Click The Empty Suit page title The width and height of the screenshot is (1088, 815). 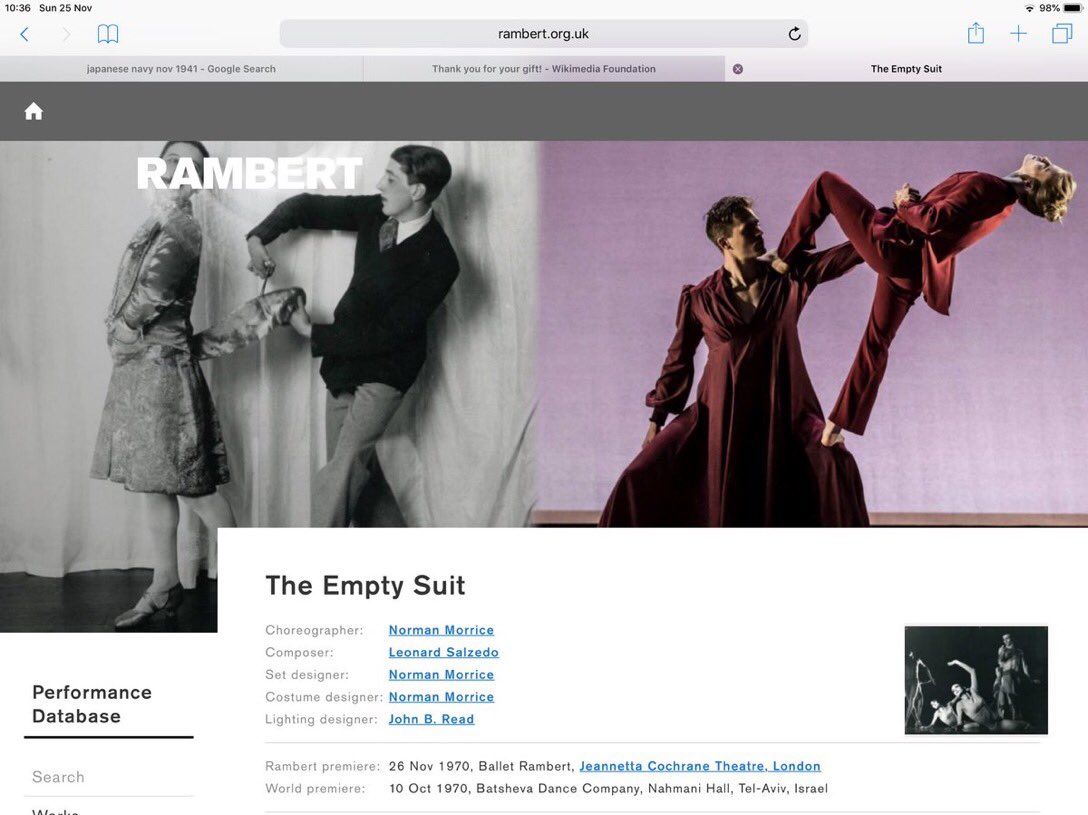pyautogui.click(x=365, y=585)
